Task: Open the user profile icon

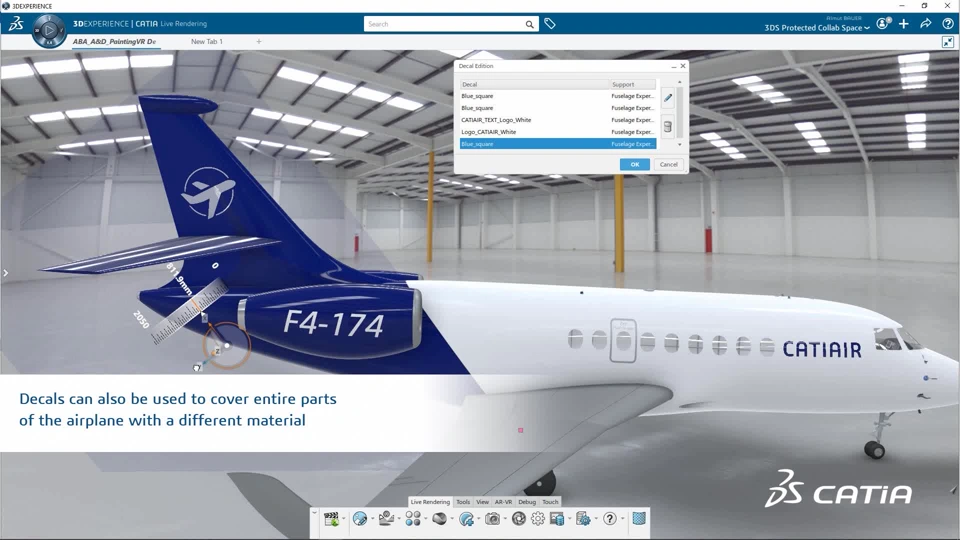Action: tap(883, 23)
